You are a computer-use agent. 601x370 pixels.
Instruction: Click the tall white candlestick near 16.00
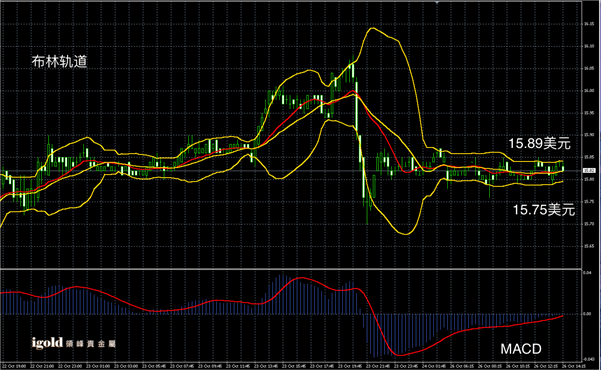[x=357, y=107]
